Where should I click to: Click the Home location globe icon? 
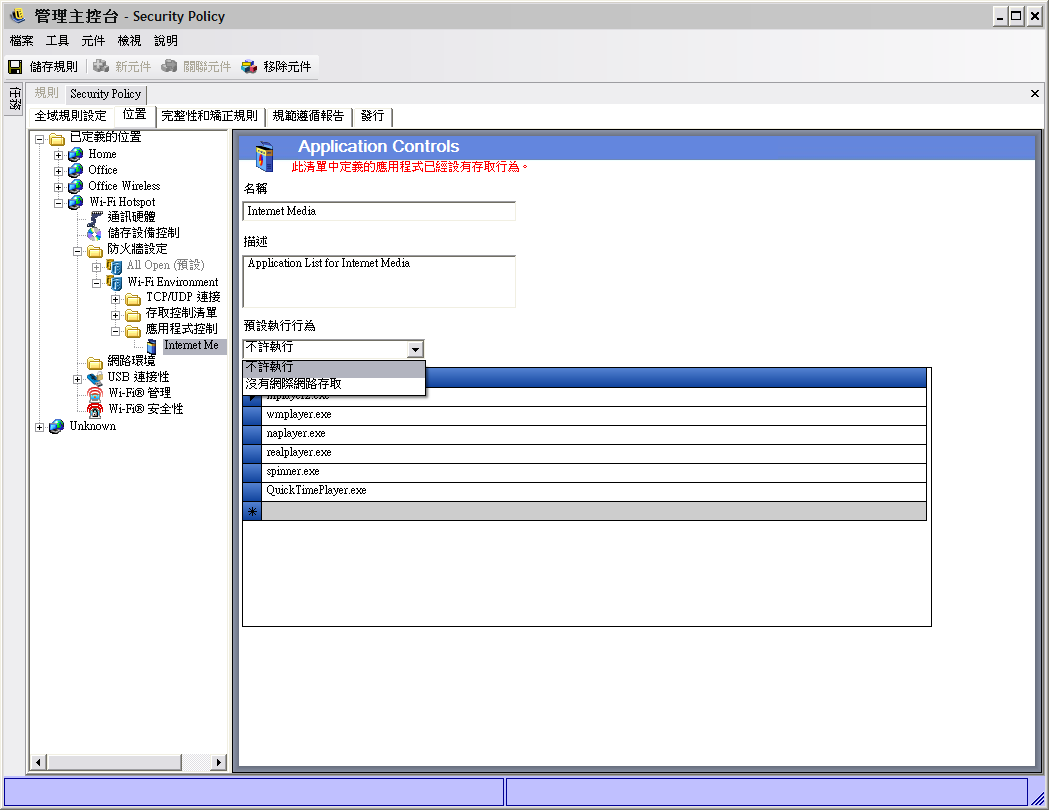pyautogui.click(x=76, y=155)
